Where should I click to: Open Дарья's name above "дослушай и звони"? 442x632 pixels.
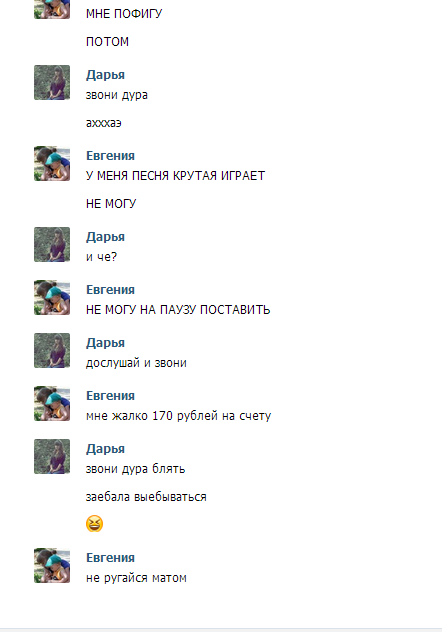click(x=105, y=343)
